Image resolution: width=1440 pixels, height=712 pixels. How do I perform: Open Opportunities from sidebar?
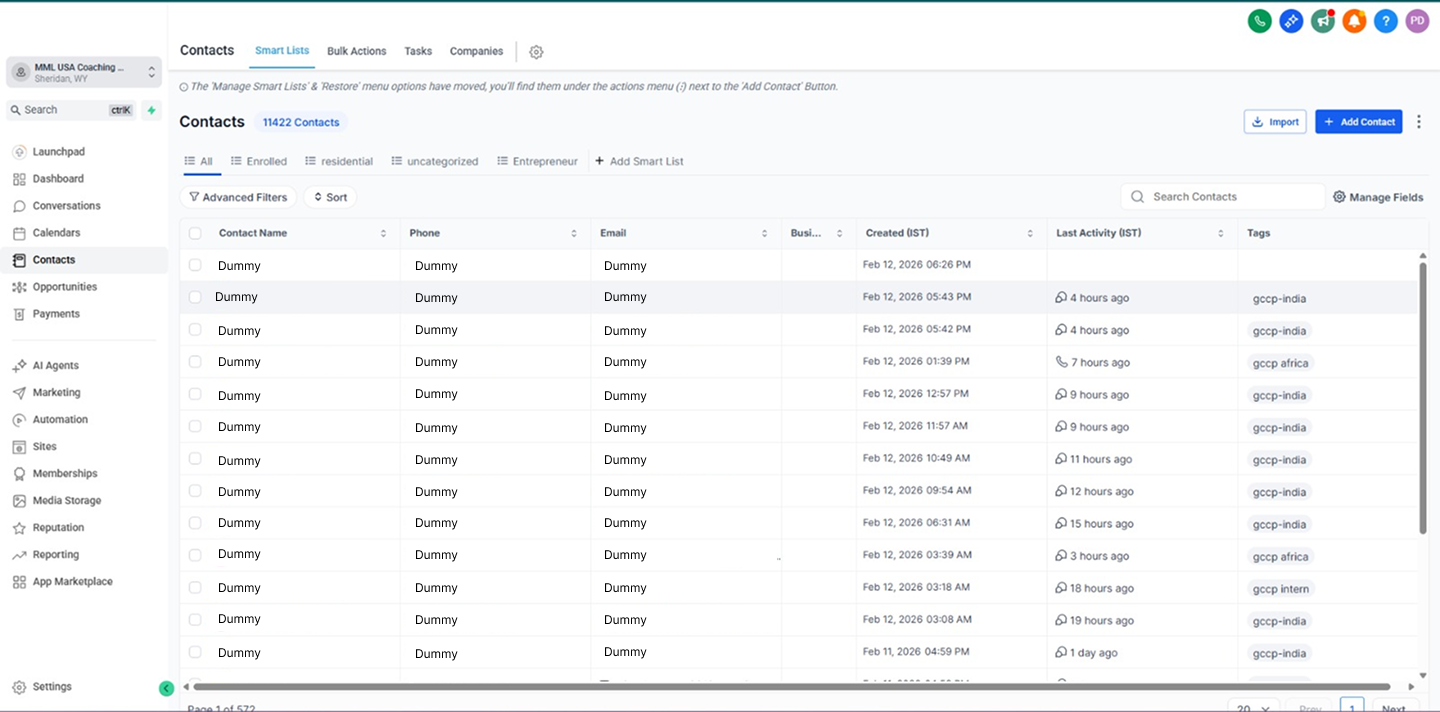coord(65,287)
